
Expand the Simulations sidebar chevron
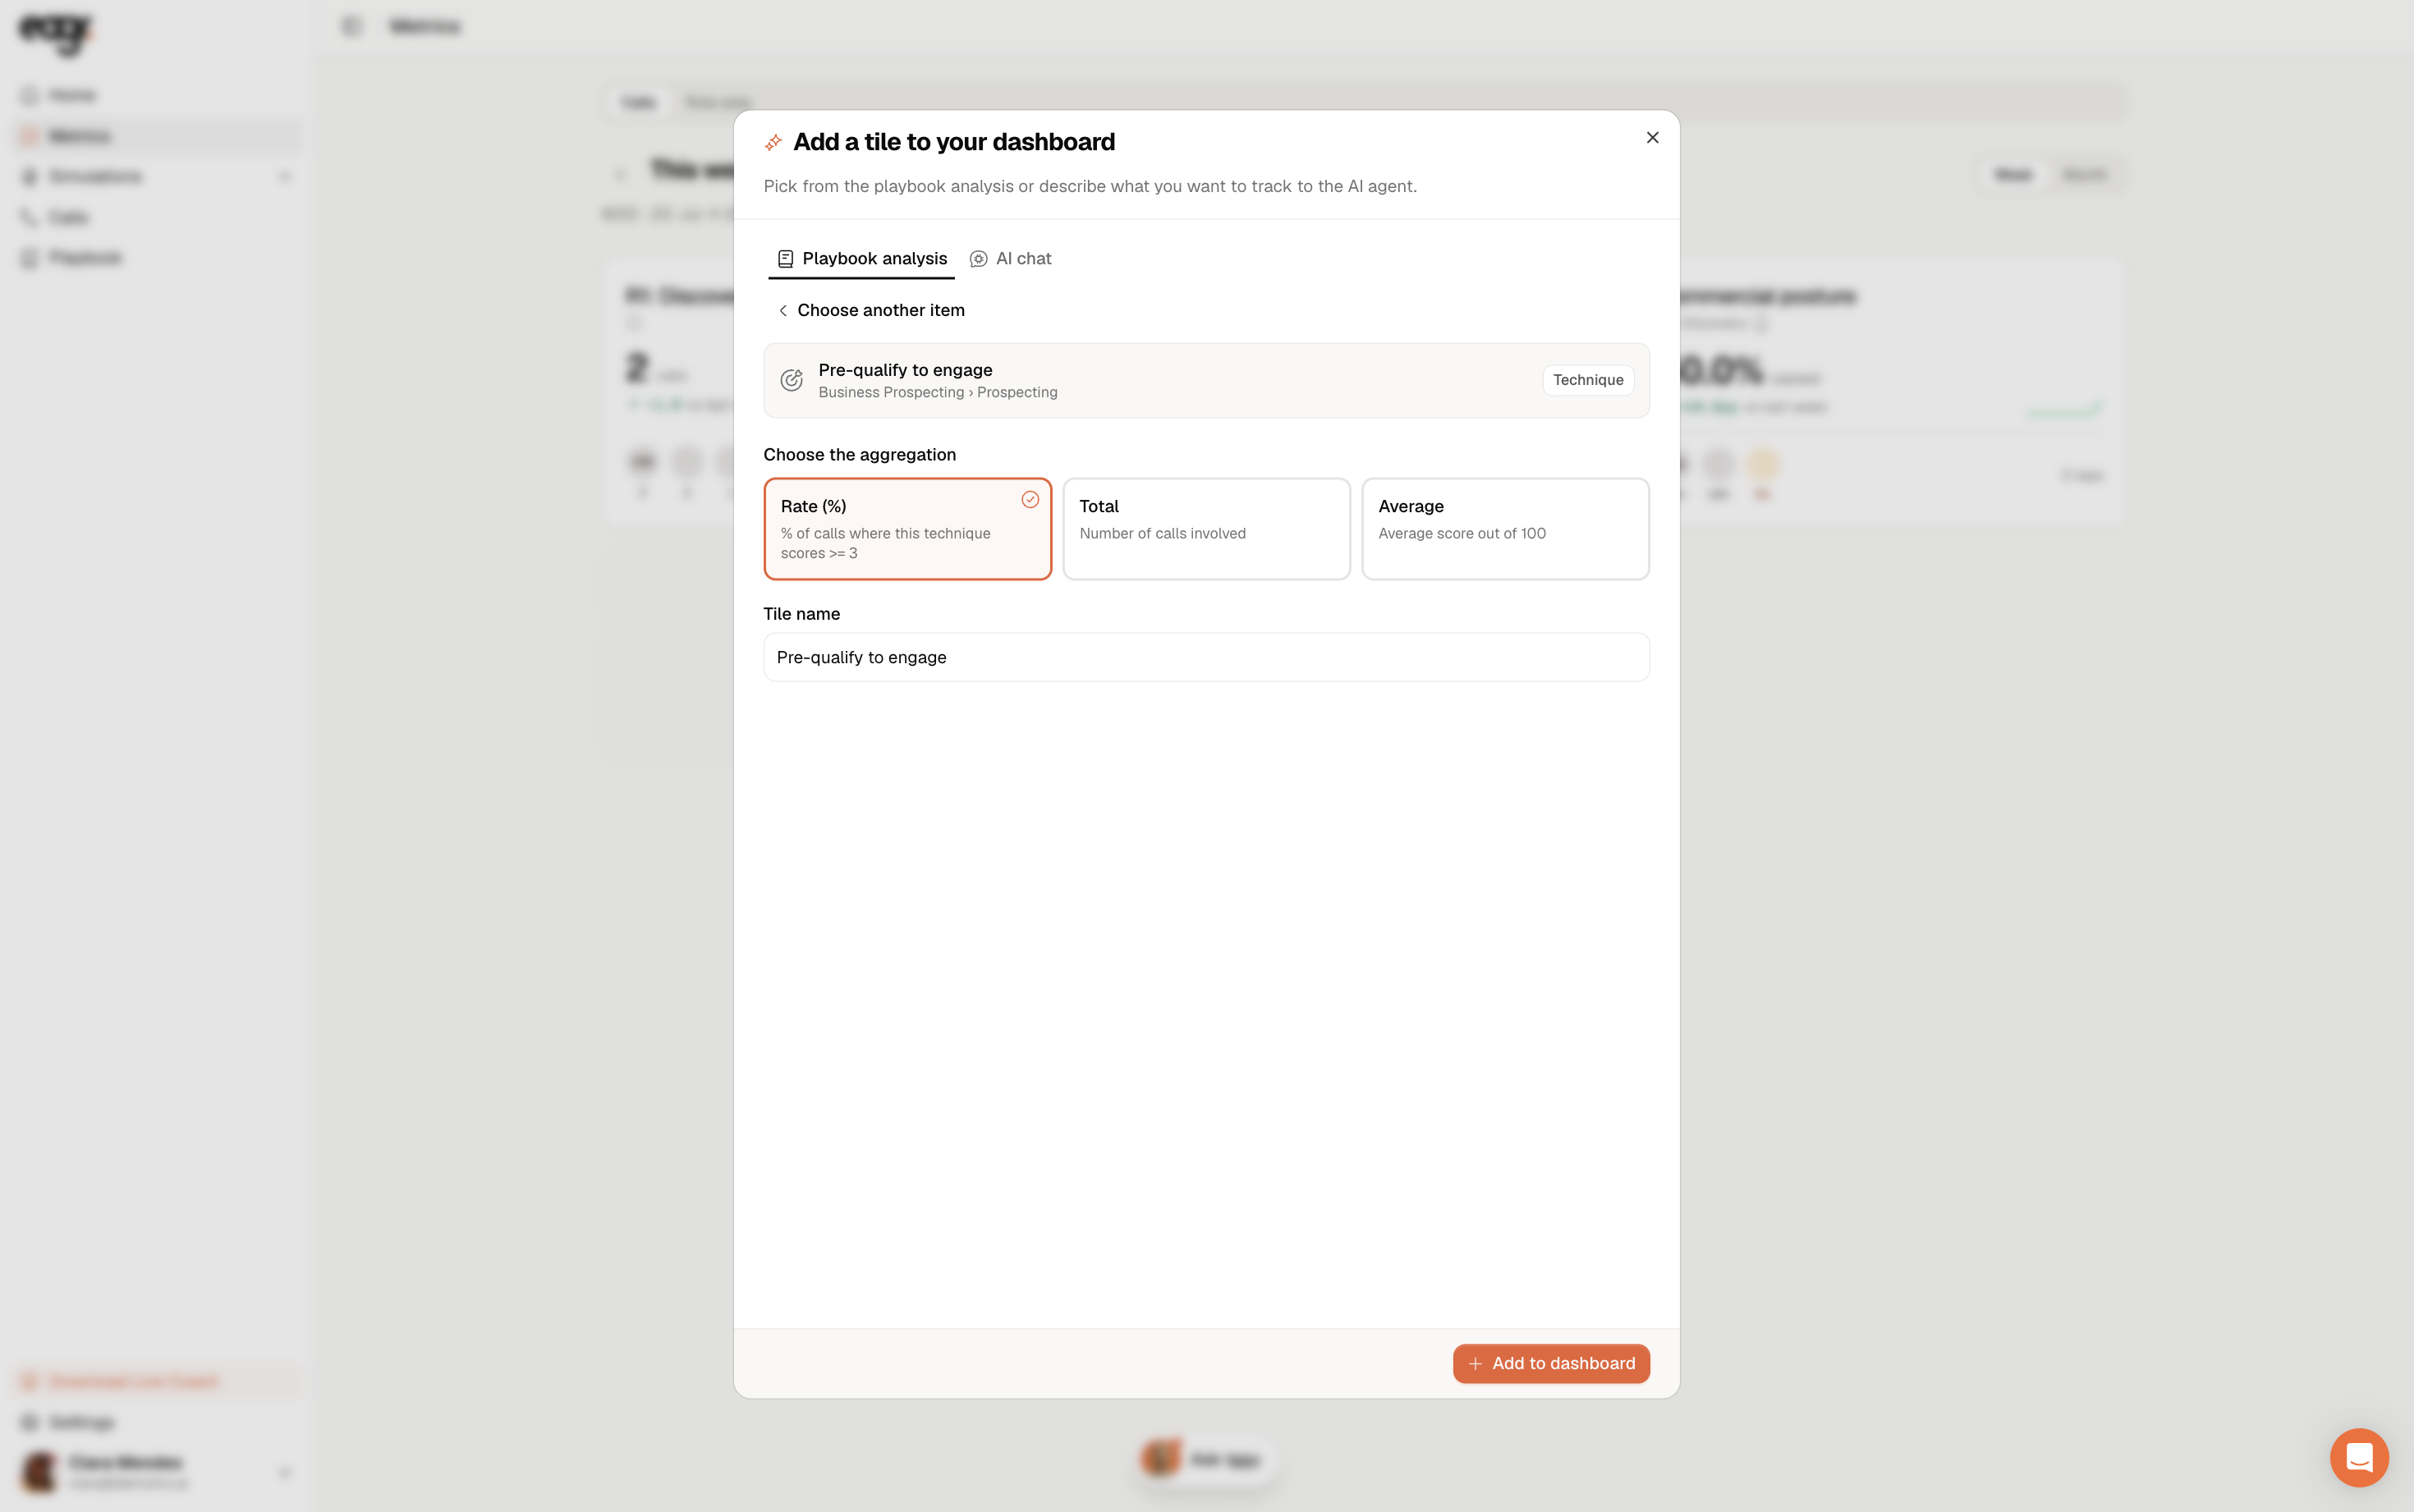coord(284,177)
